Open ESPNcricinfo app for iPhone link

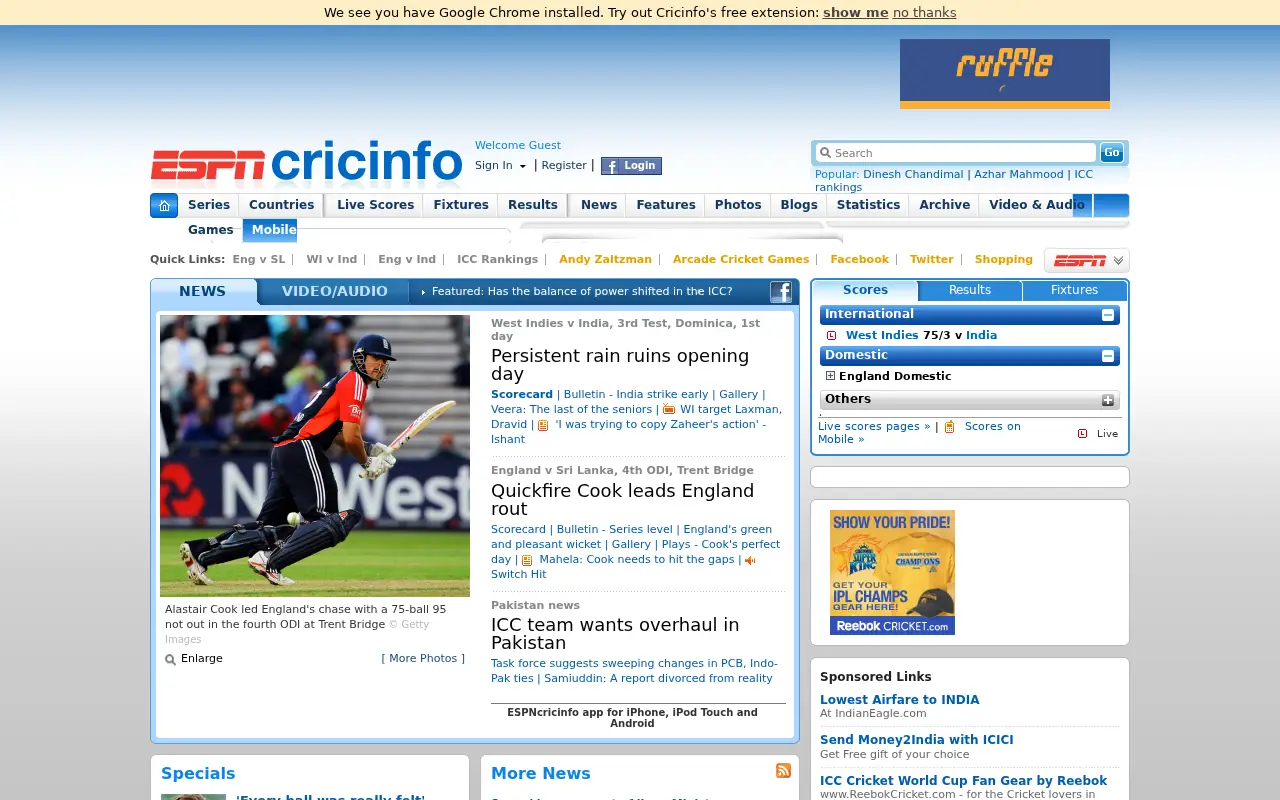[x=632, y=718]
